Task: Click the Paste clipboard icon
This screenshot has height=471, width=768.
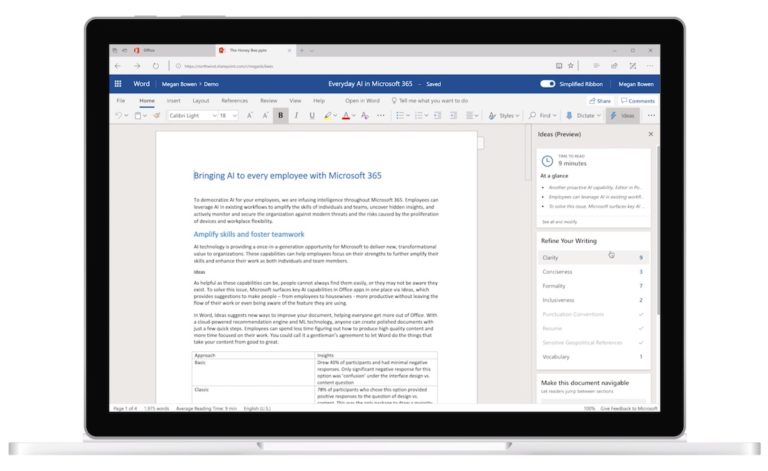Action: pos(138,116)
